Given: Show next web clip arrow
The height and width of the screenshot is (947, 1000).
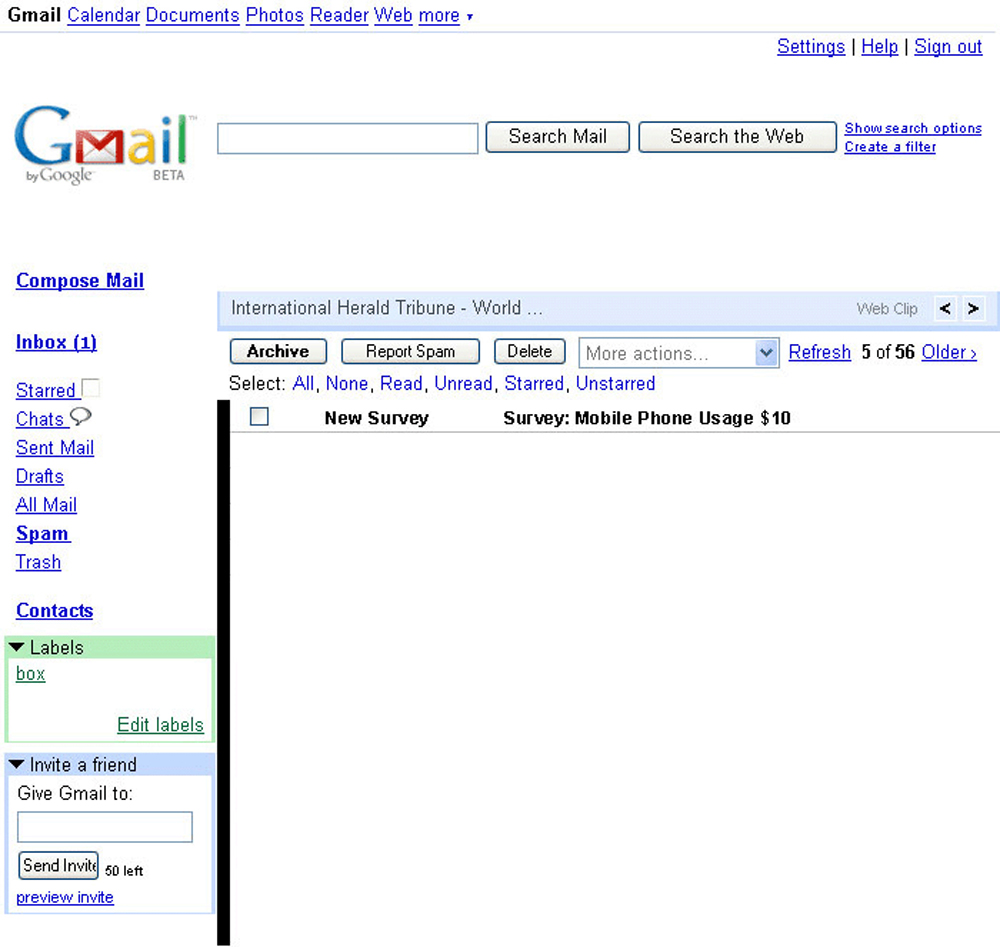Looking at the screenshot, I should coord(973,309).
